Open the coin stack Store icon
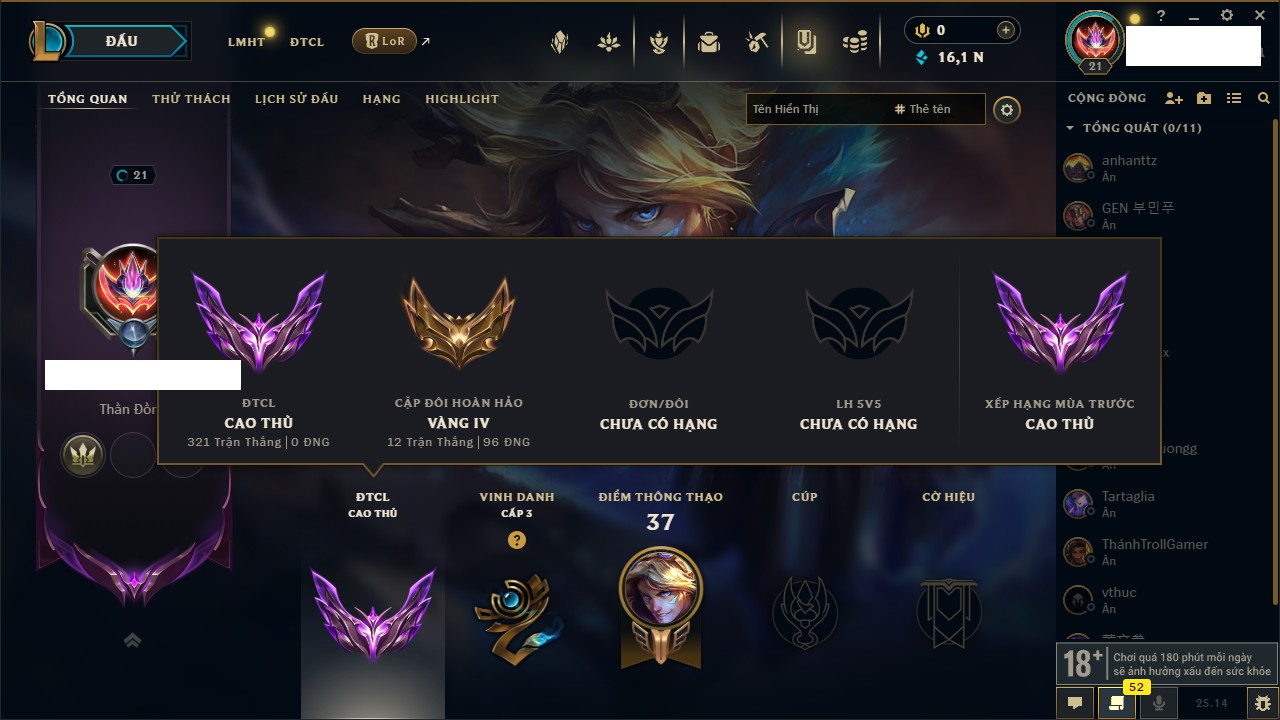The width and height of the screenshot is (1280, 720). 854,42
